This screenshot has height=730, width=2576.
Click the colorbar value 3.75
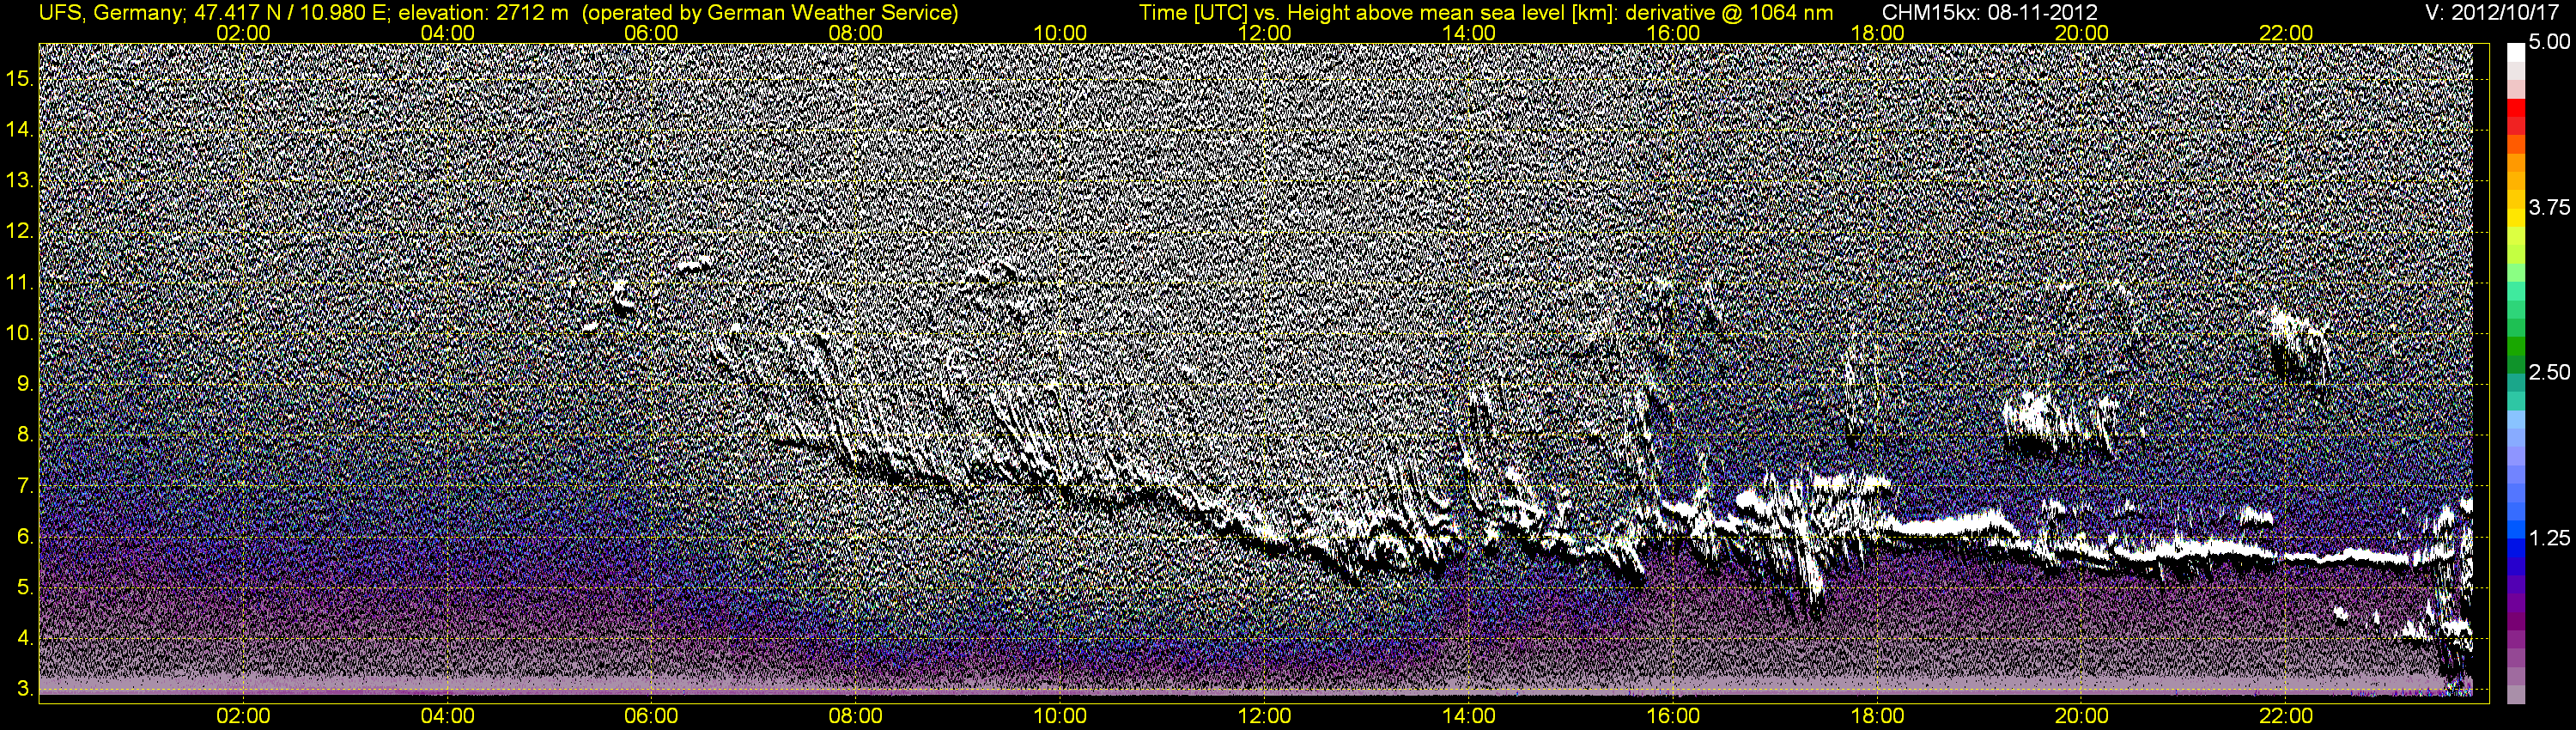[x=2549, y=207]
